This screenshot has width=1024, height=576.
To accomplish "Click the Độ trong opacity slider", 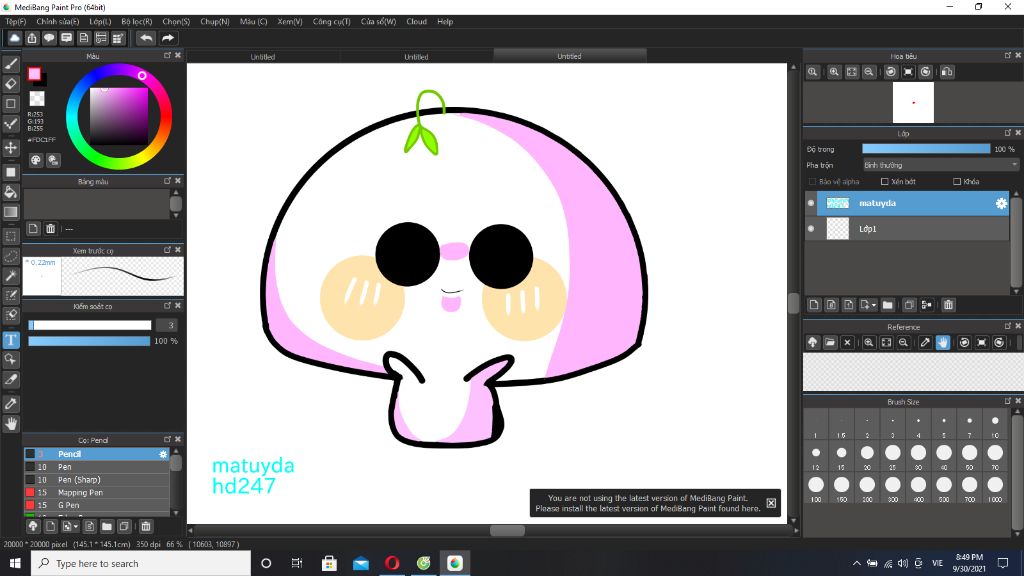I will click(x=925, y=149).
